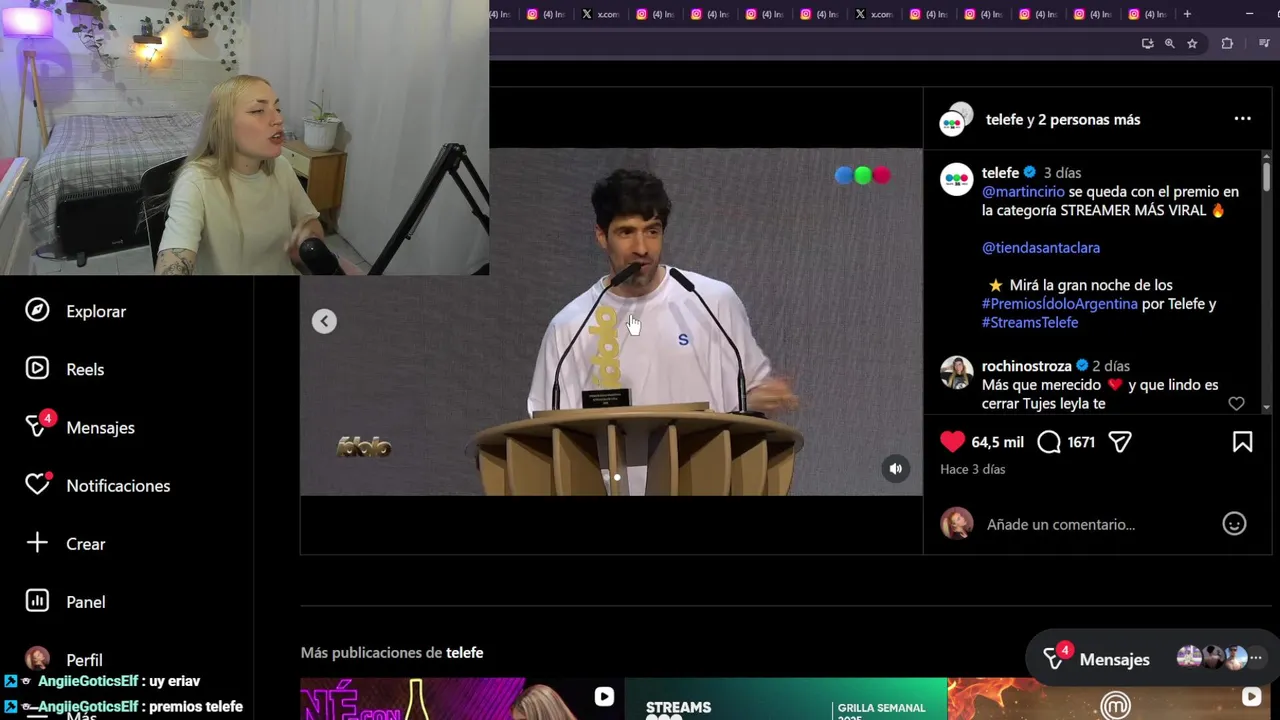This screenshot has height=720, width=1280.
Task: Share the post with the paper plane icon
Action: pyautogui.click(x=1120, y=441)
